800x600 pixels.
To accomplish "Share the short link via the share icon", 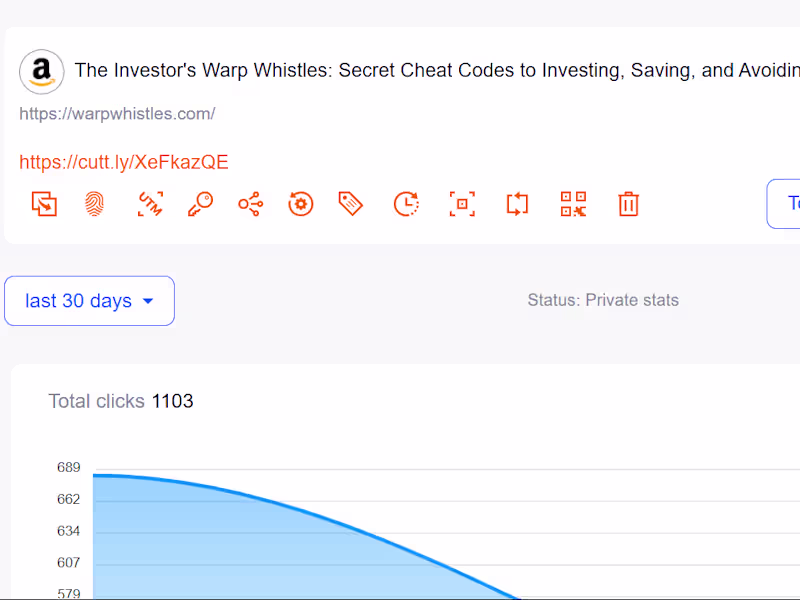I will pos(250,203).
